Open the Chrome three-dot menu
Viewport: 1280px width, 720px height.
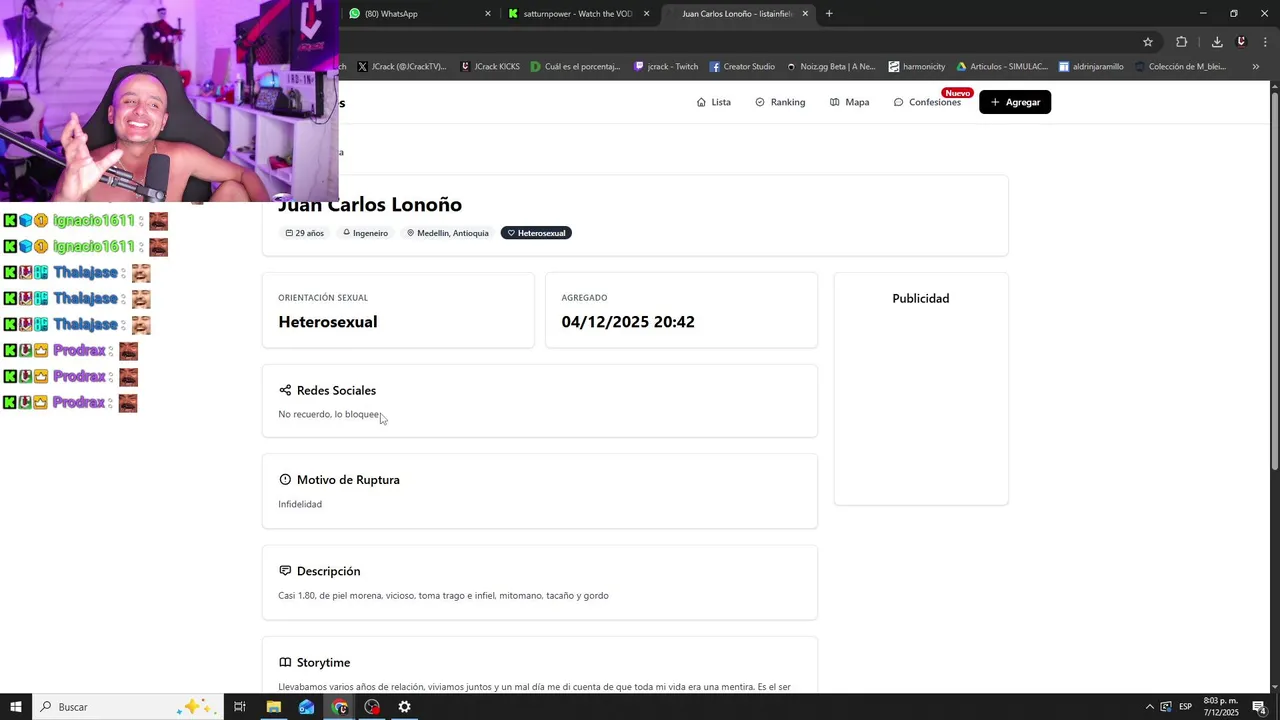point(1265,42)
